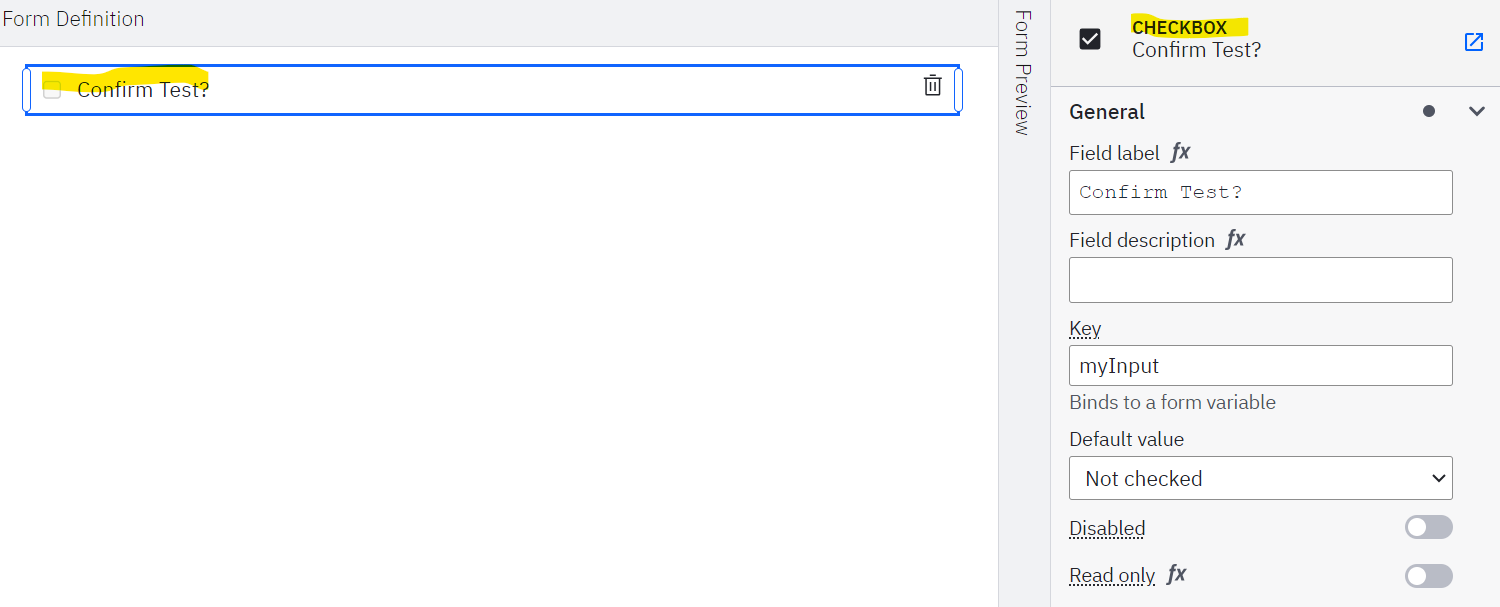
Task: Tick the Confirm Test? checkbox in the form
Action: coord(52,90)
